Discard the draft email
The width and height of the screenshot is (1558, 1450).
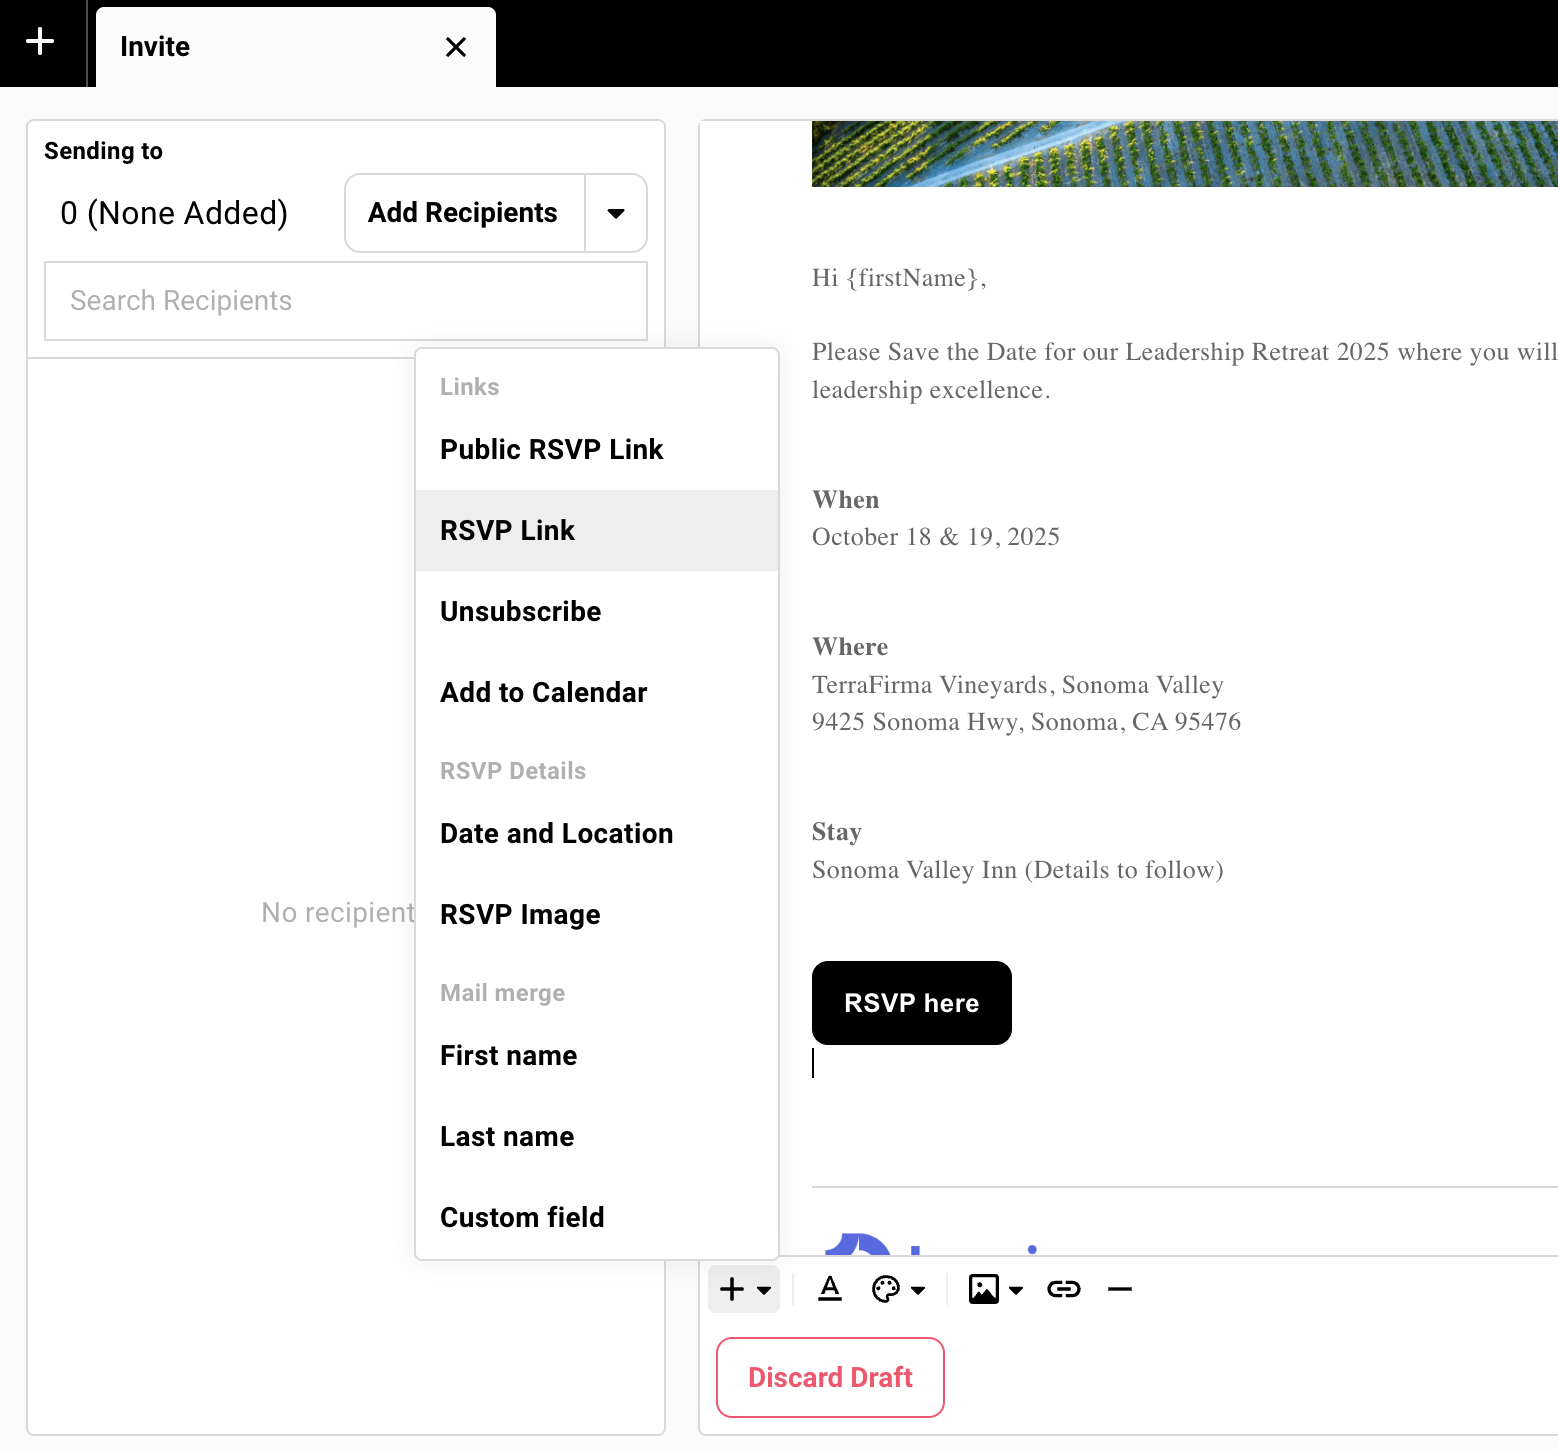pos(830,1377)
